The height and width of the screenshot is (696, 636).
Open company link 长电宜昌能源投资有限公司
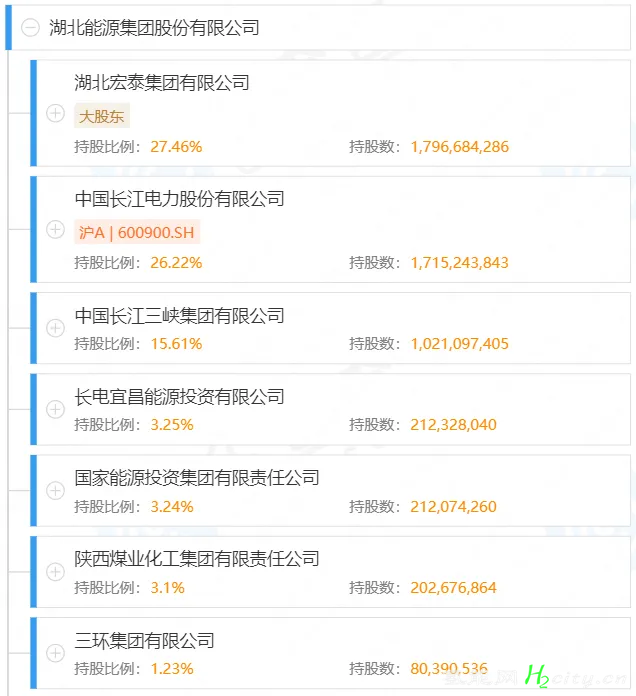[179, 396]
